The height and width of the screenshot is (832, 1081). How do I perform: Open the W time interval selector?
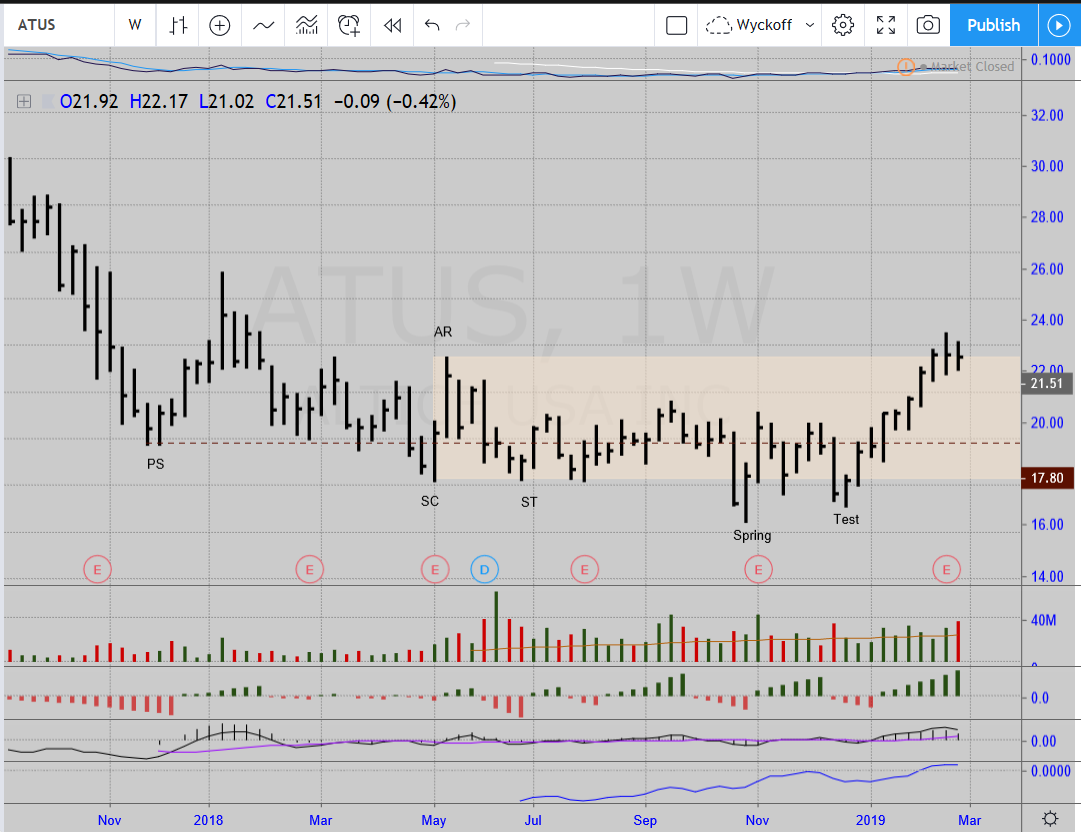pos(134,25)
